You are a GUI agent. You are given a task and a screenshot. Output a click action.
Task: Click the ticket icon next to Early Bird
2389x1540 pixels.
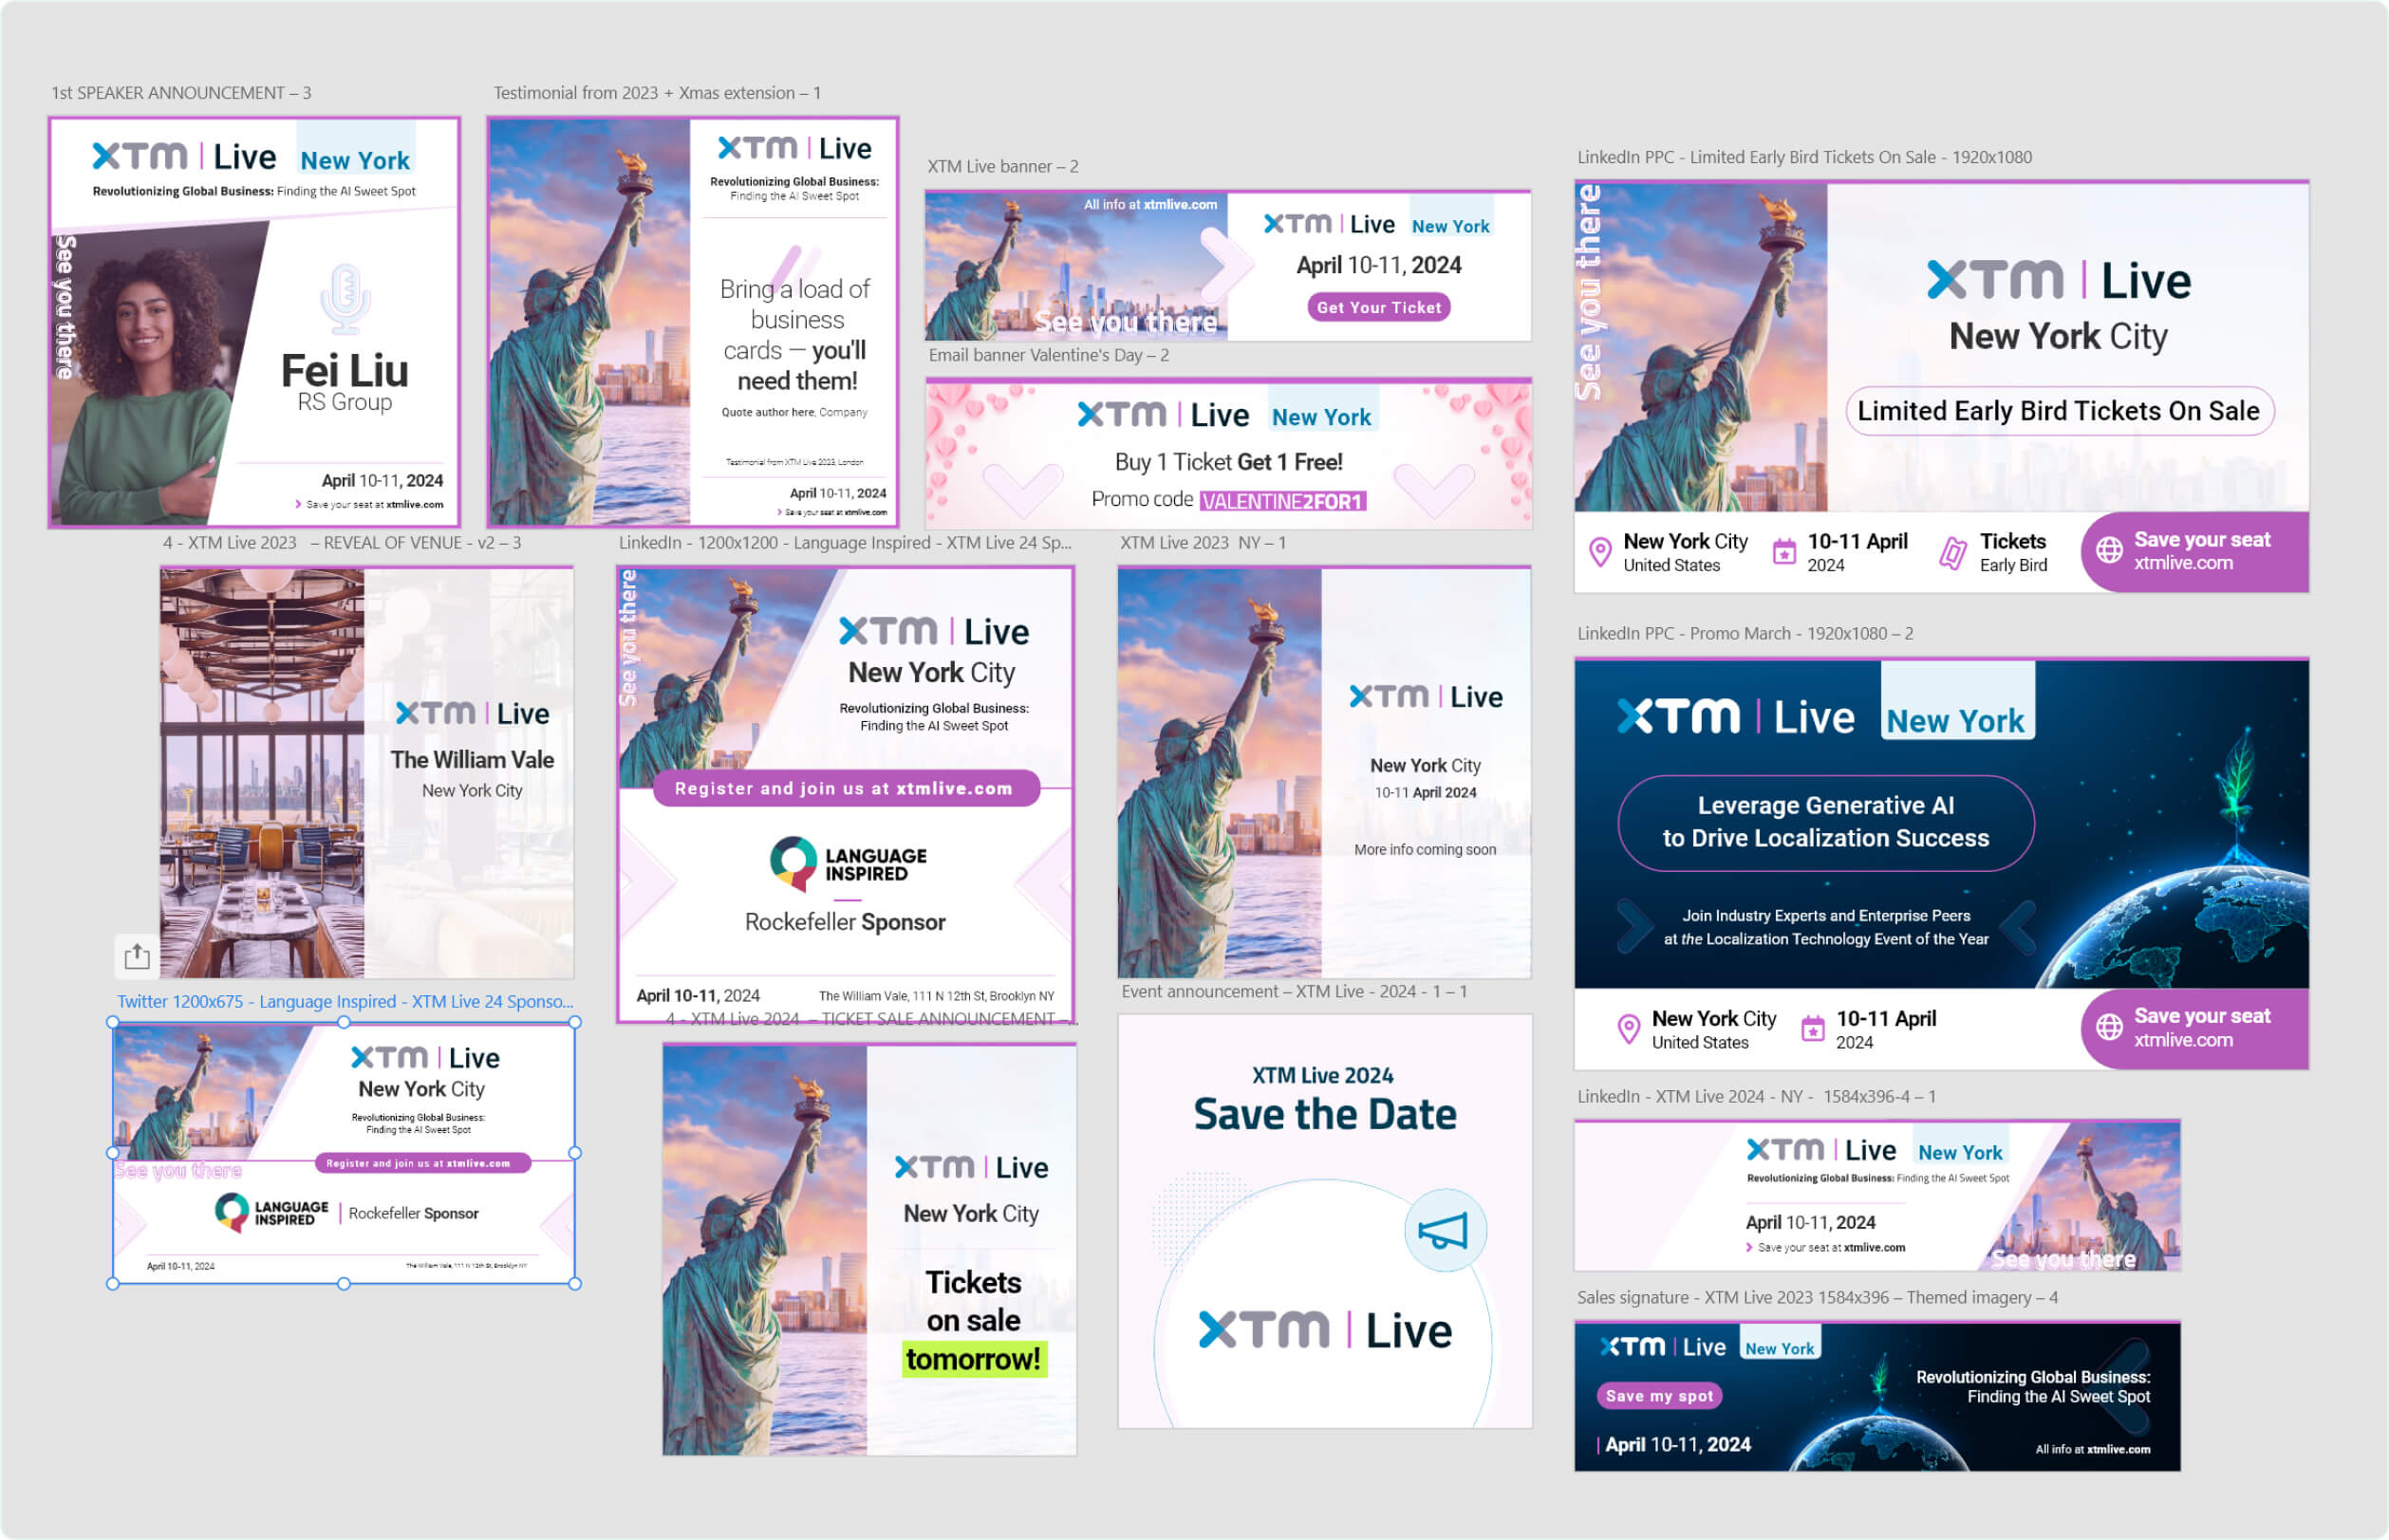tap(1952, 552)
